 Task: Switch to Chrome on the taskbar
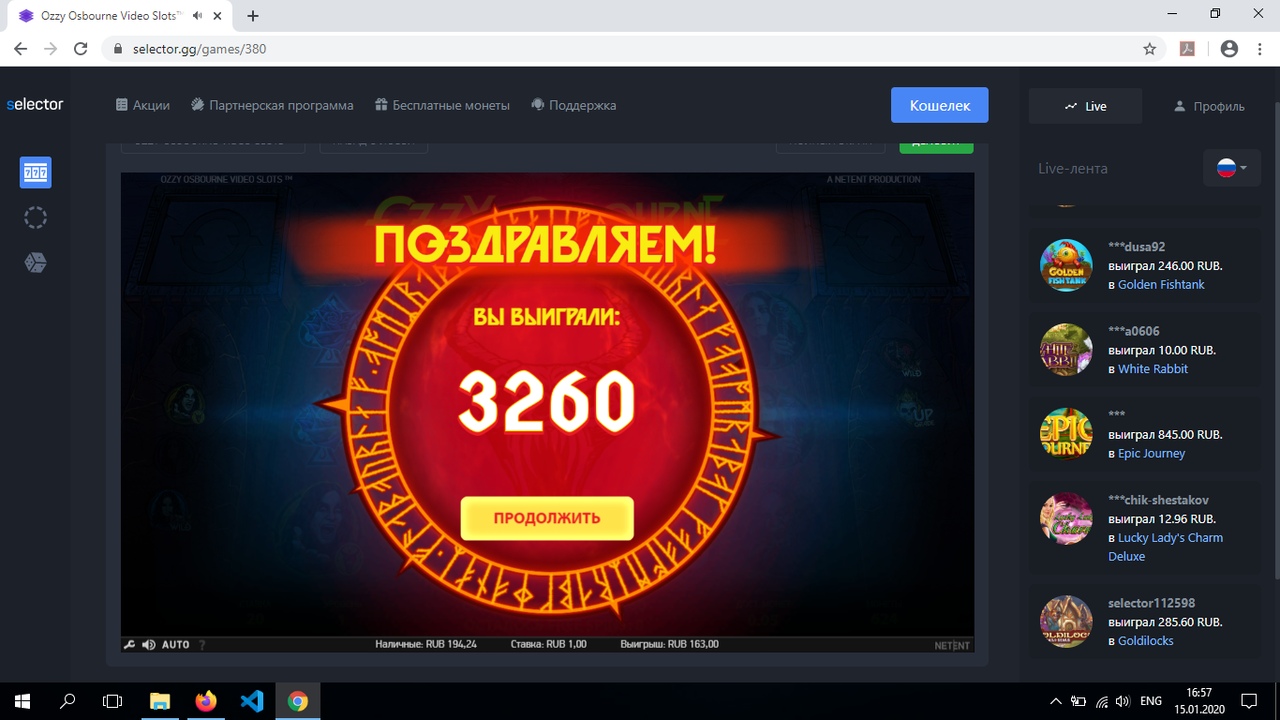(298, 701)
